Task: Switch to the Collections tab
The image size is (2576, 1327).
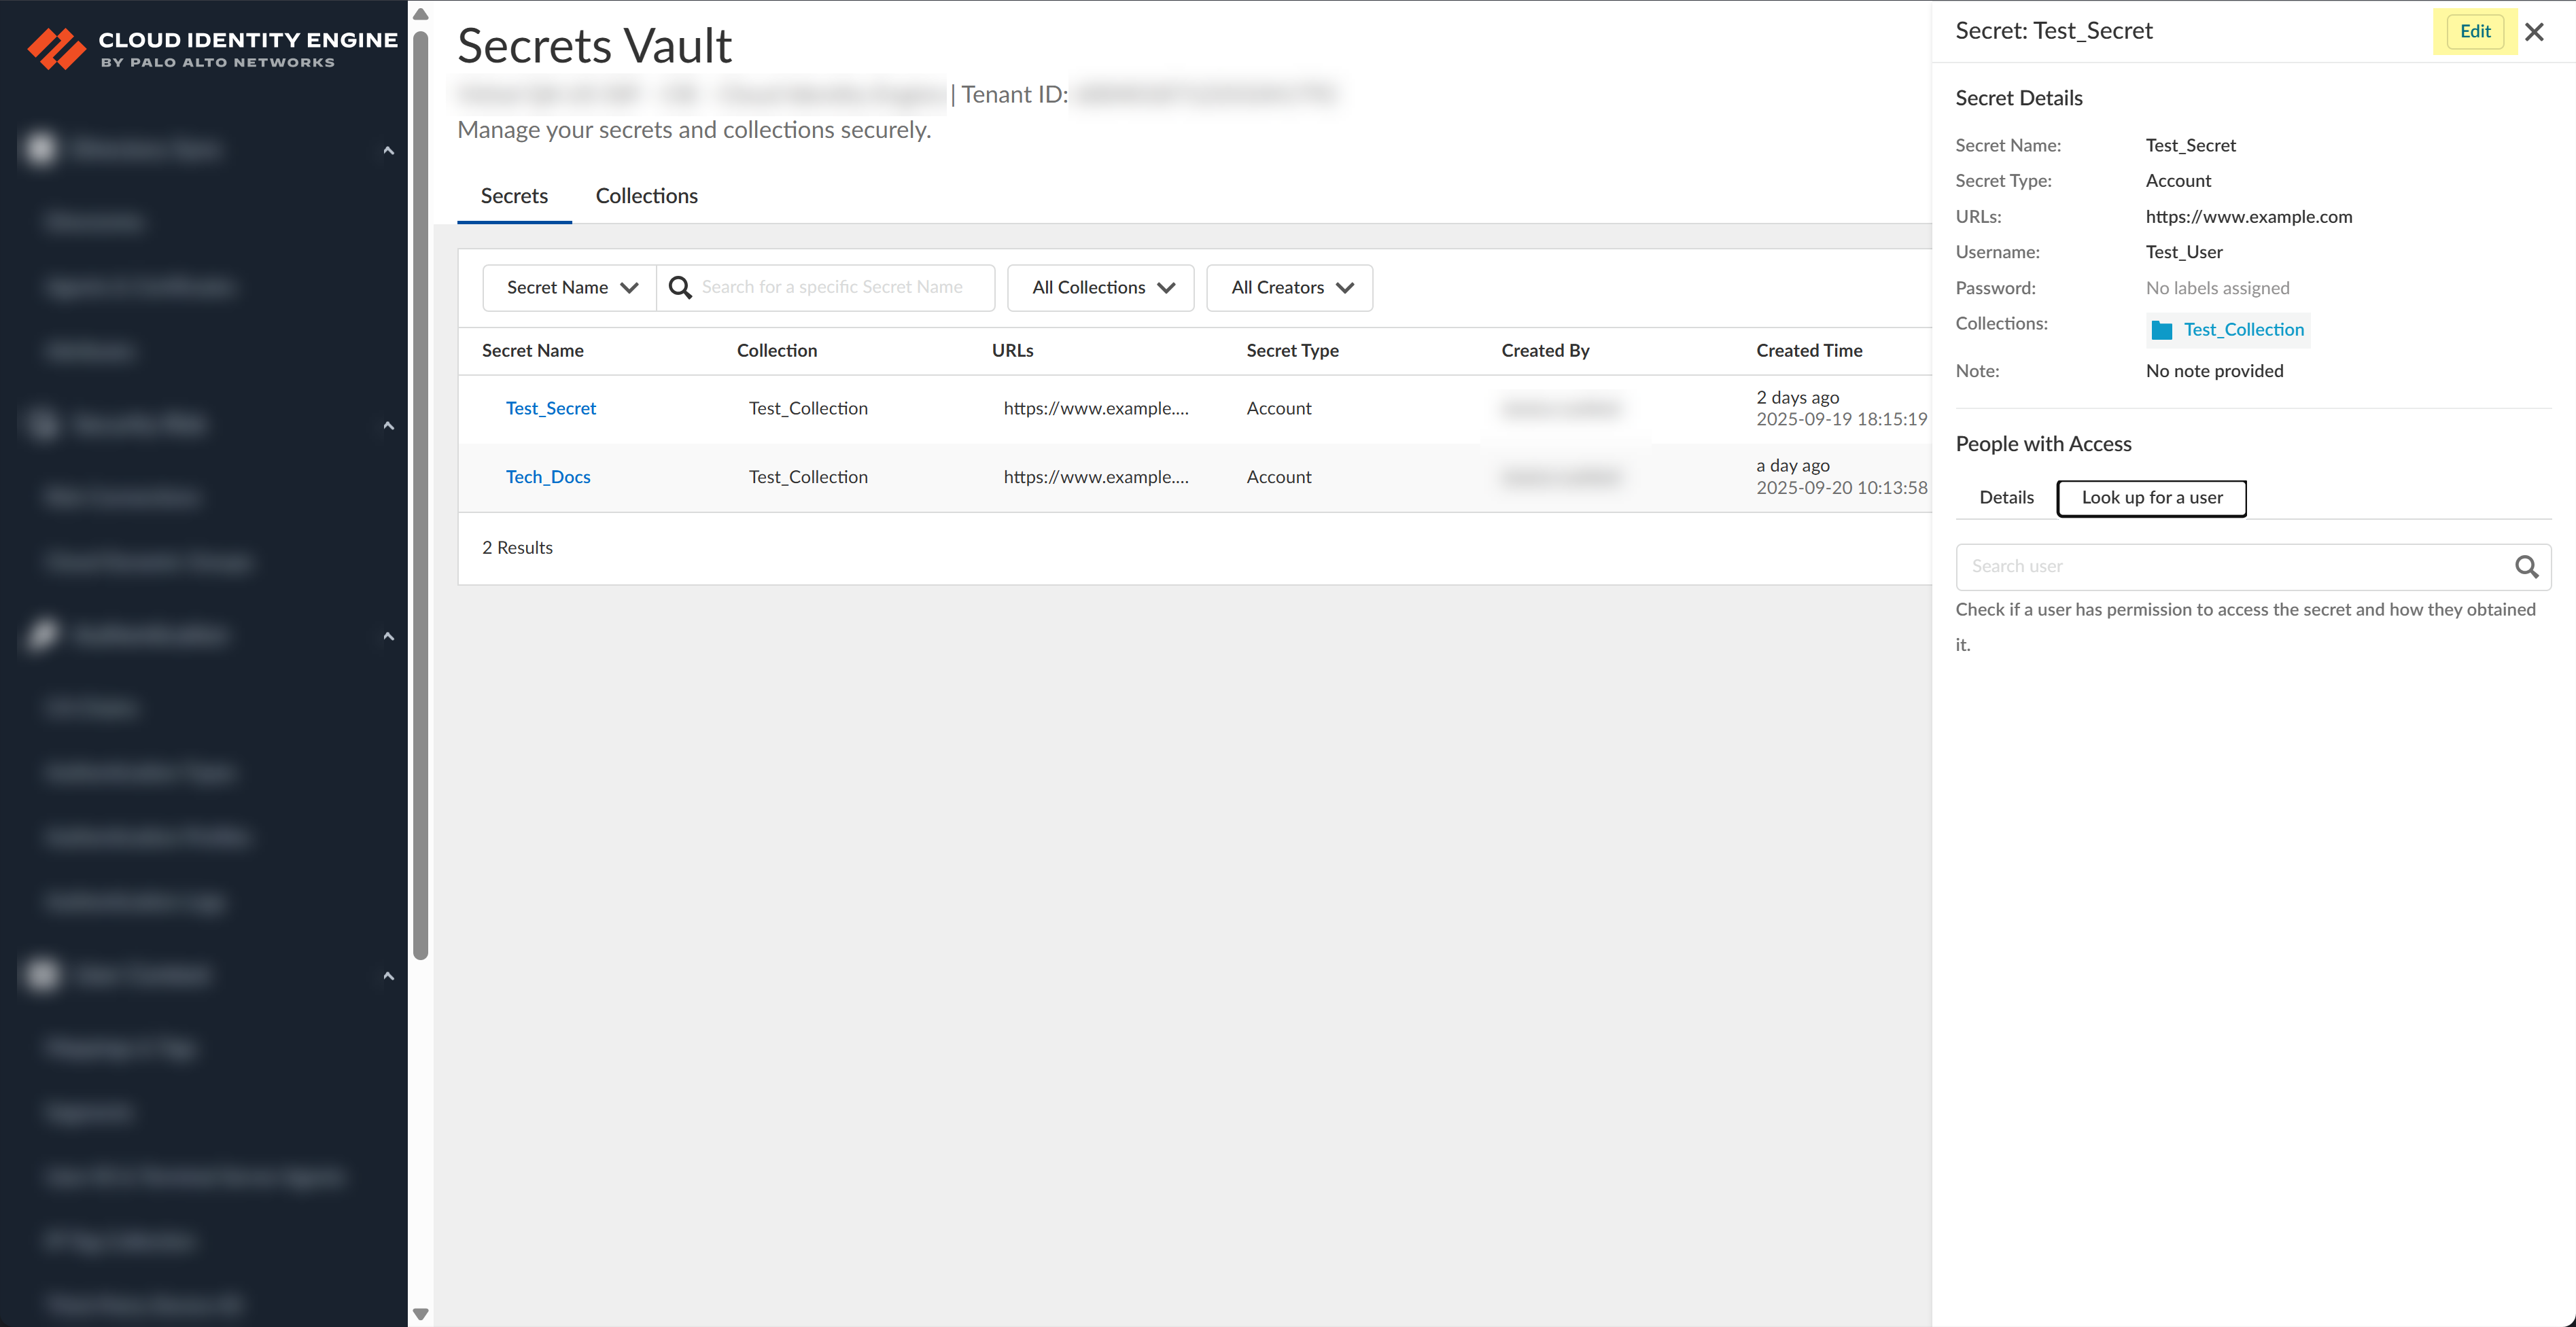Action: tap(646, 196)
